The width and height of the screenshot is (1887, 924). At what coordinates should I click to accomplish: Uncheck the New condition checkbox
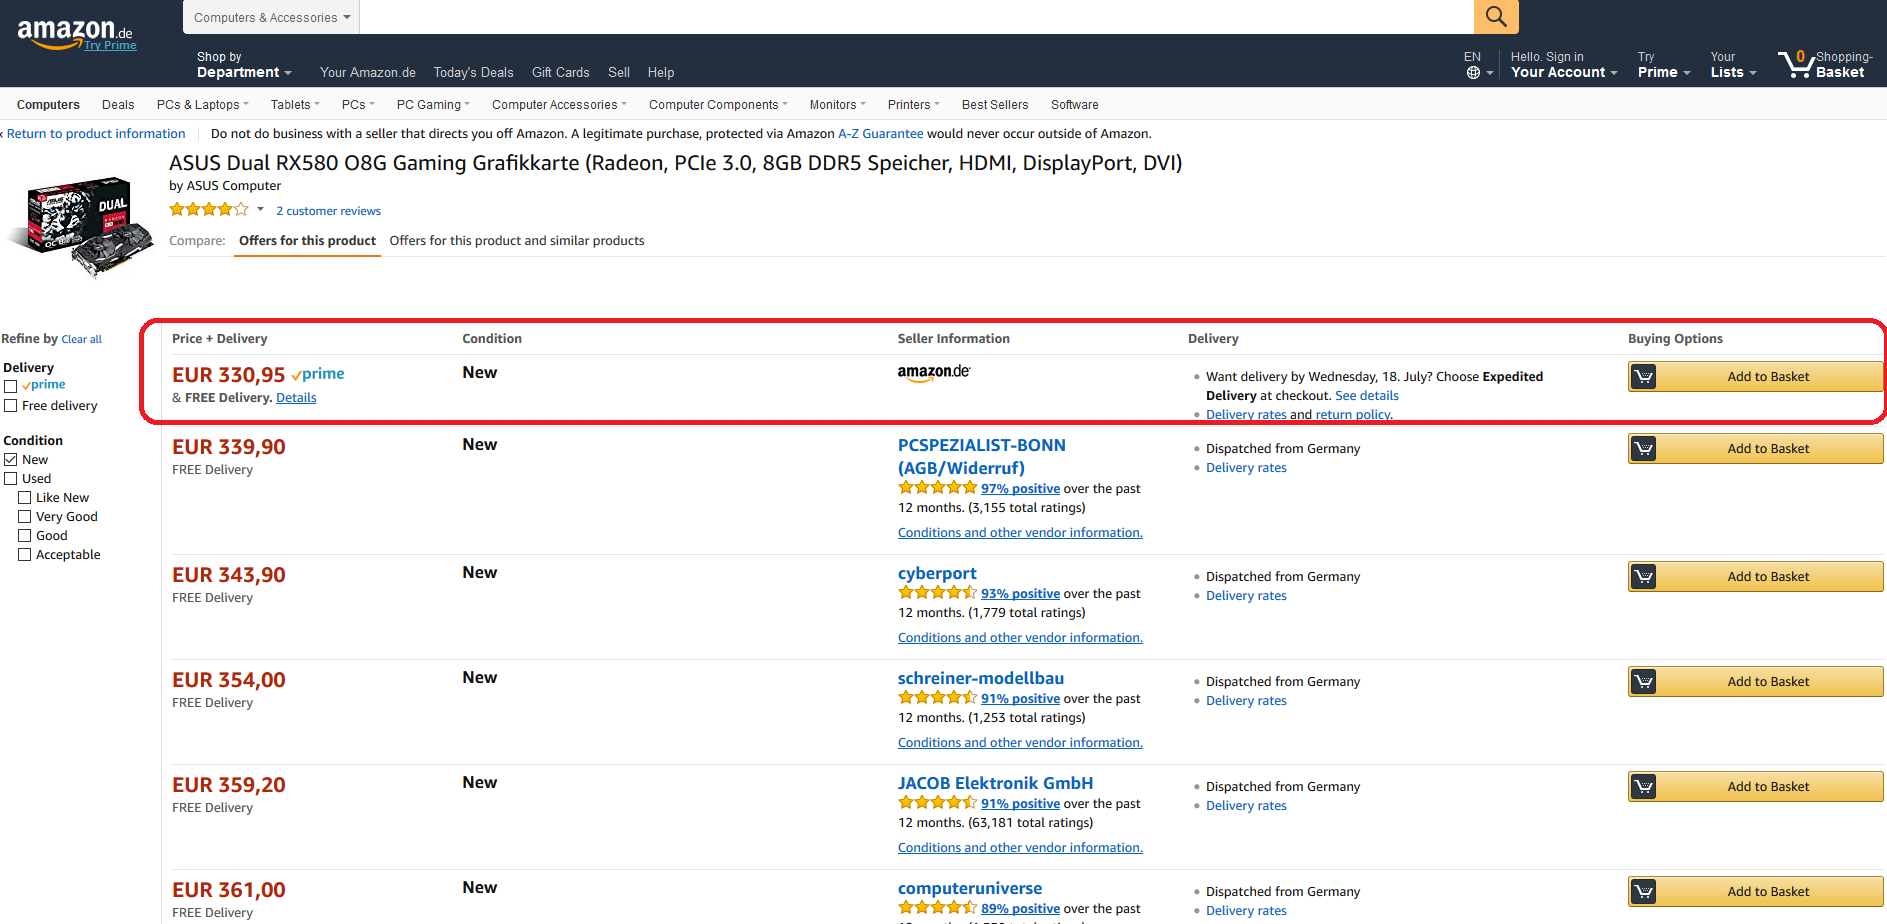(x=10, y=460)
